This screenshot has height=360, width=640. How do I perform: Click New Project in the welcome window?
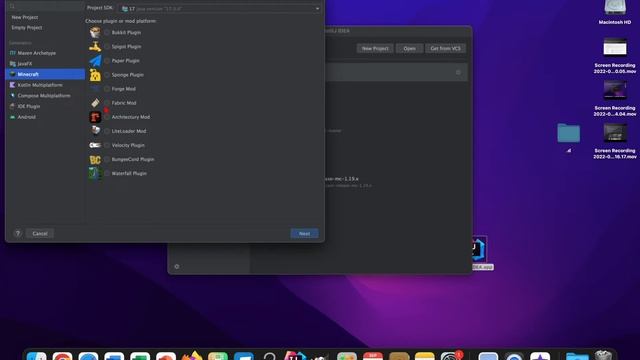pos(375,49)
